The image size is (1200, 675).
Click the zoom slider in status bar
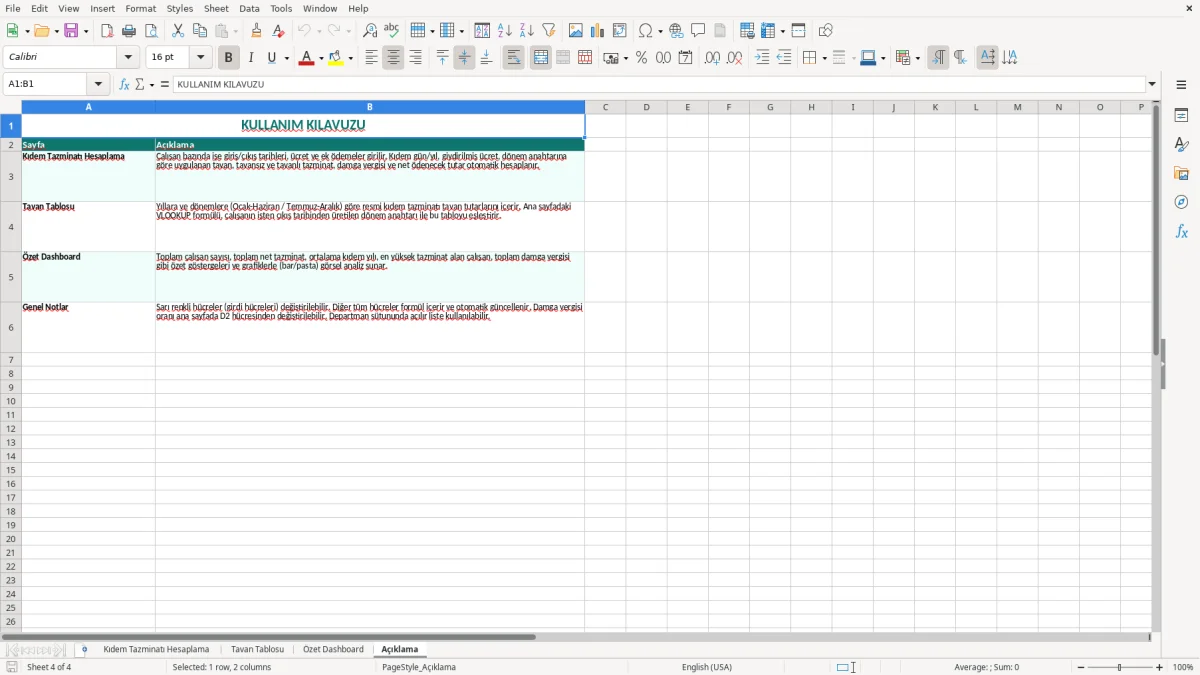pos(1120,667)
